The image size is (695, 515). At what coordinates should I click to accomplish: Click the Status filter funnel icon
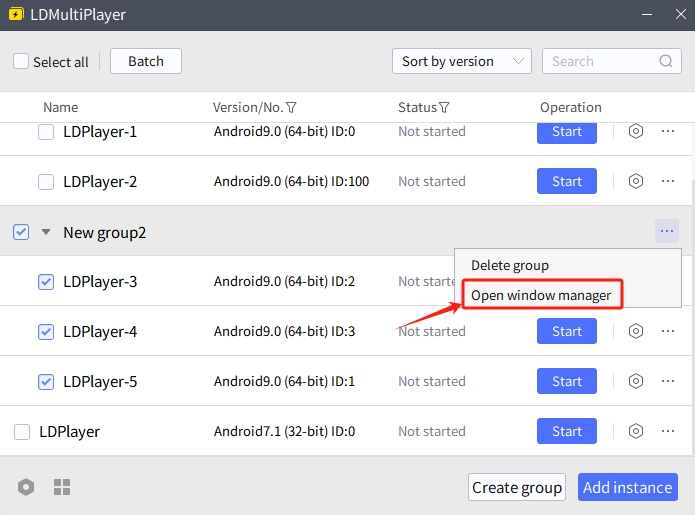(444, 108)
